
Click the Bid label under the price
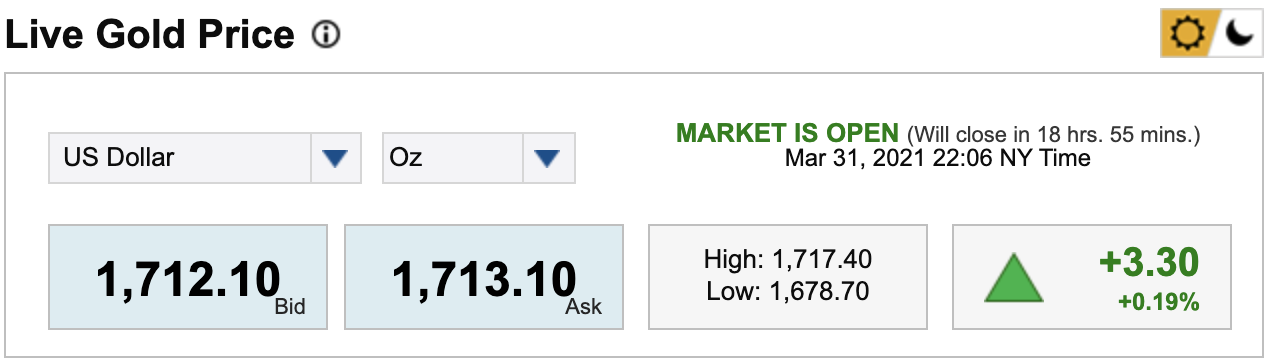point(289,306)
